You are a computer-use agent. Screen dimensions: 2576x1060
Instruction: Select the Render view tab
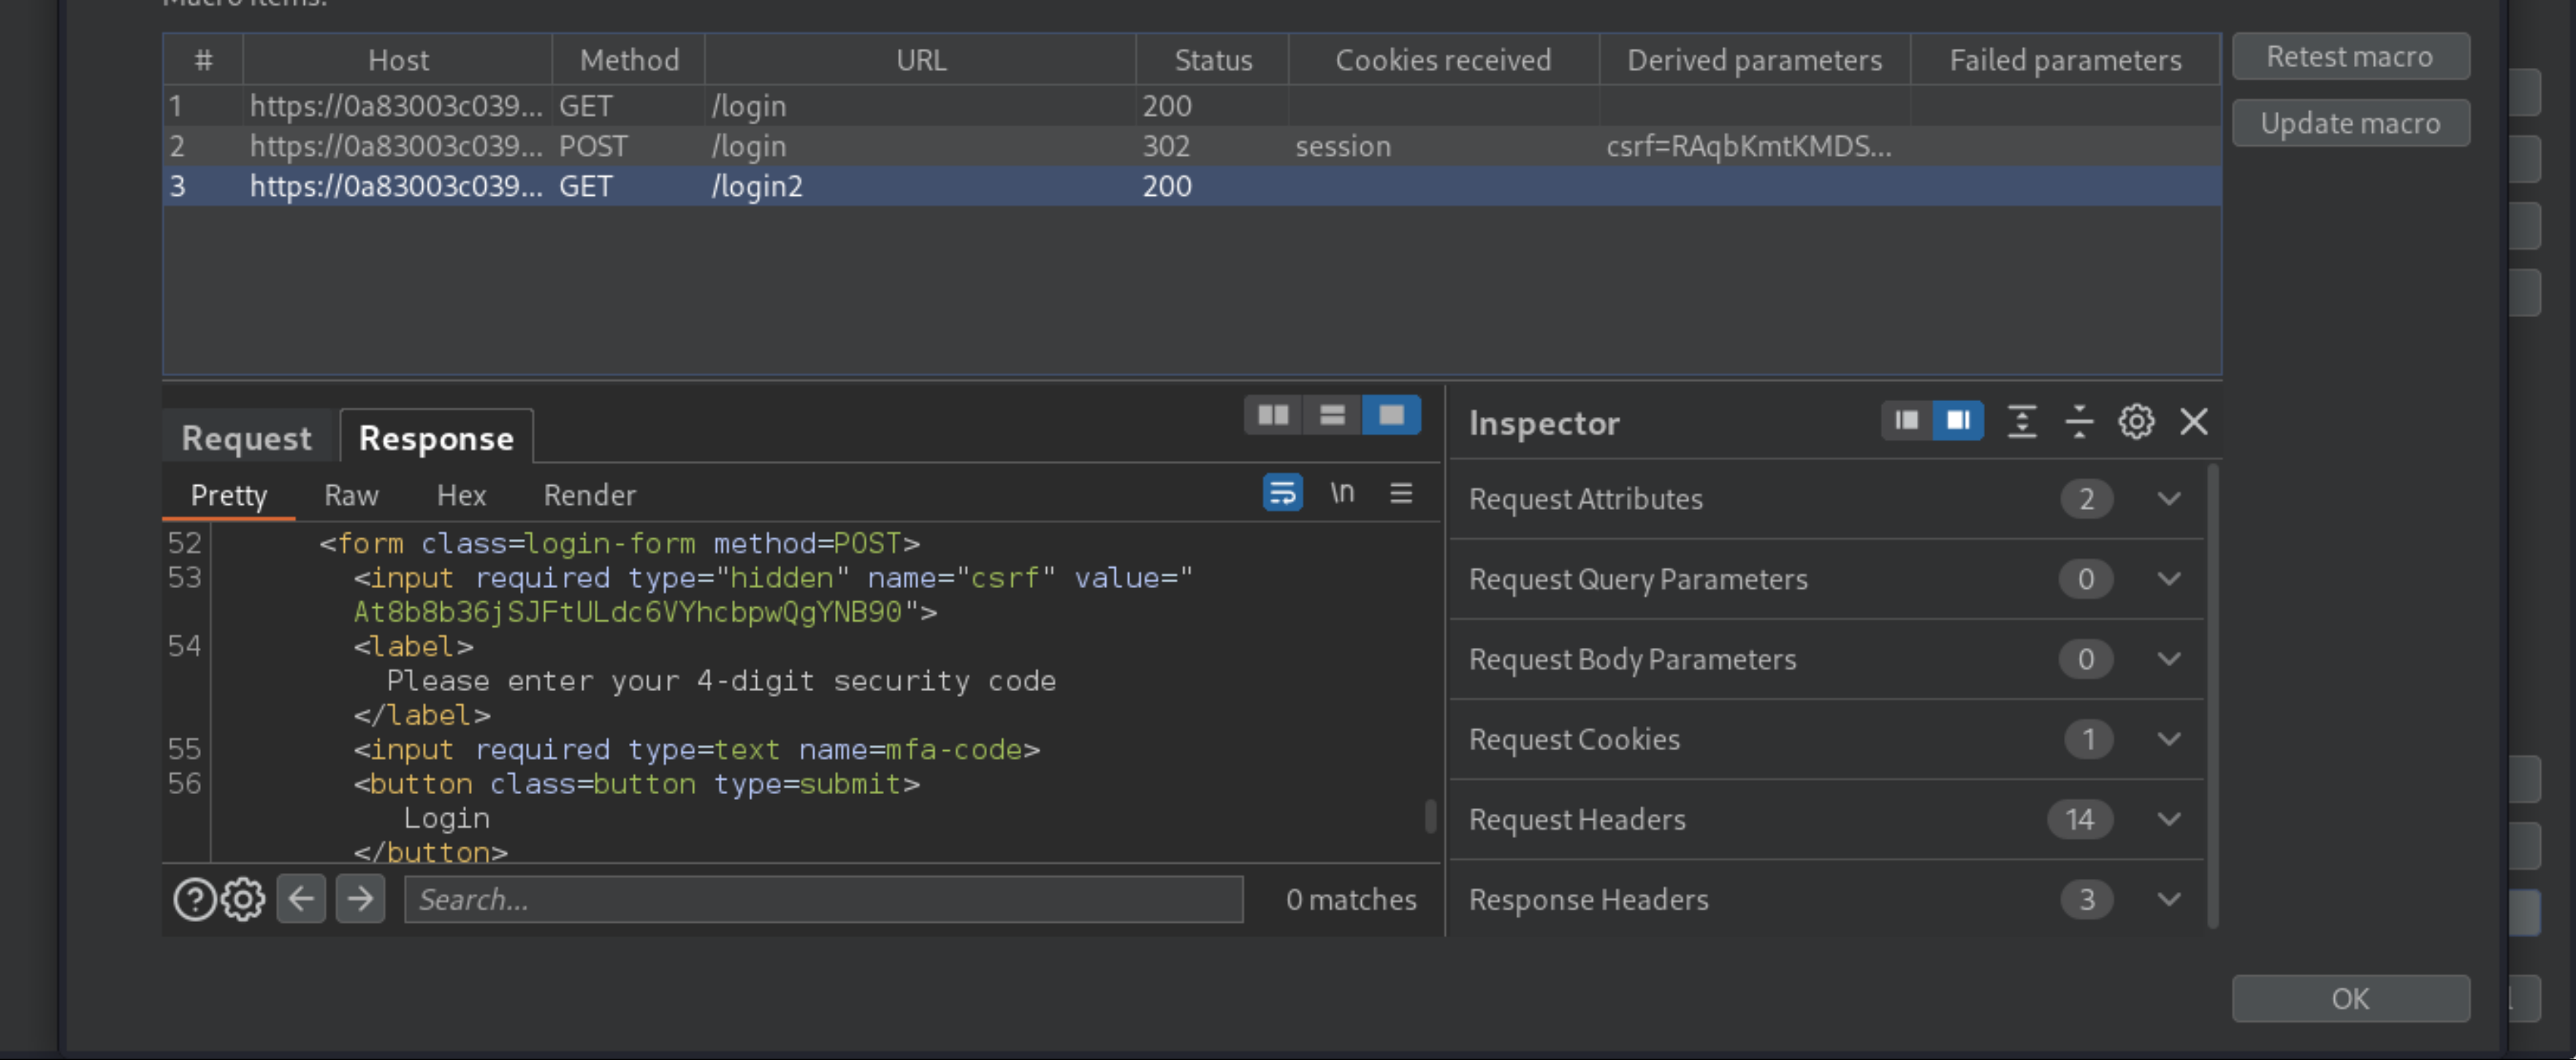pos(589,495)
